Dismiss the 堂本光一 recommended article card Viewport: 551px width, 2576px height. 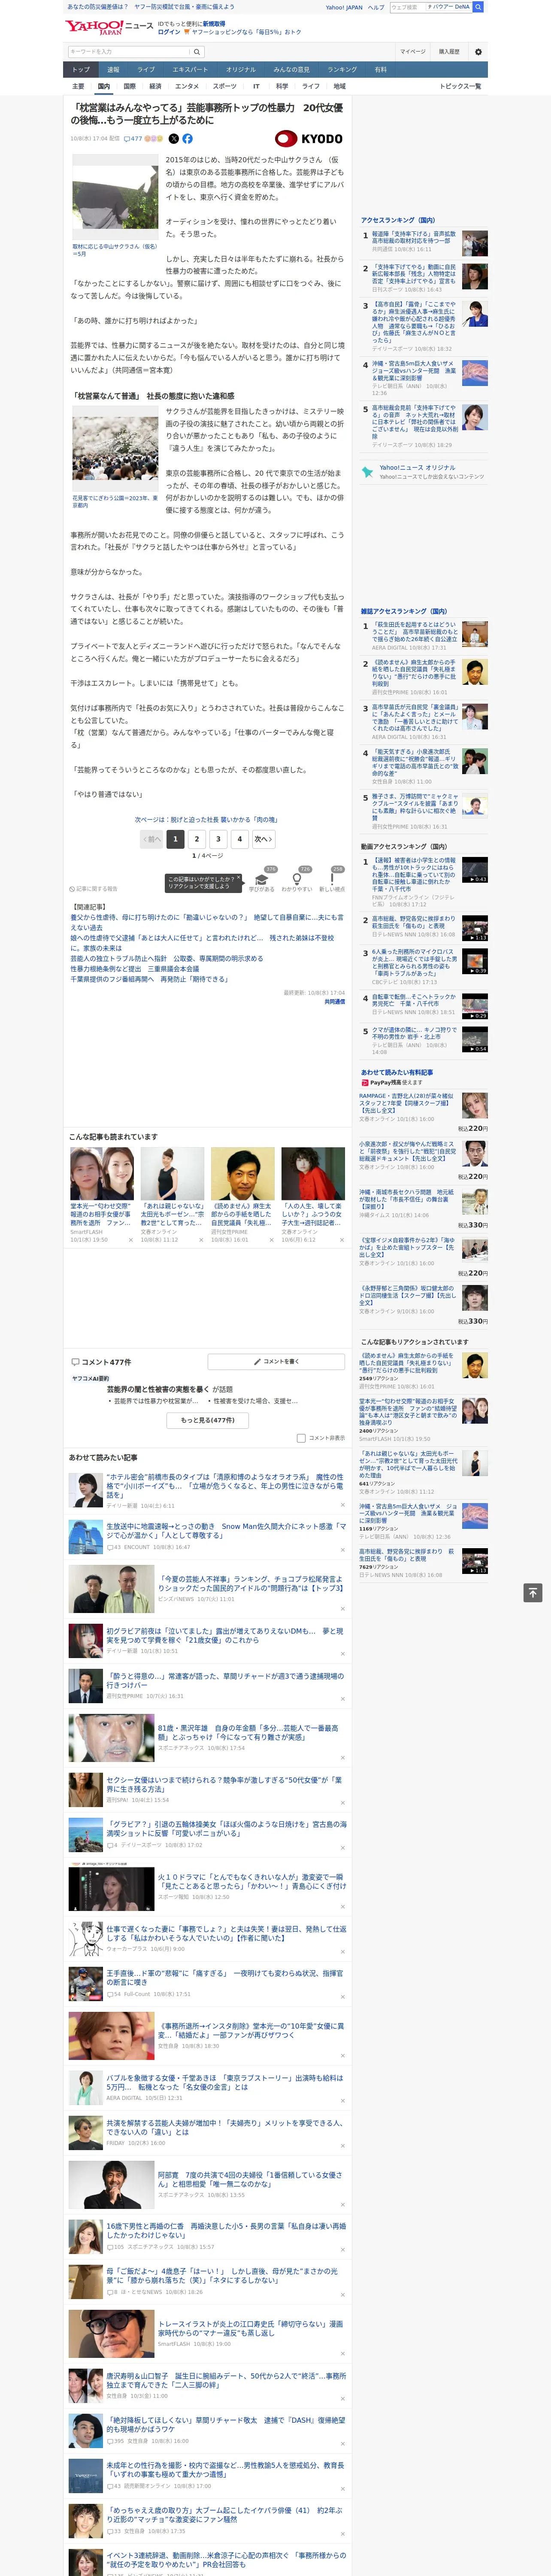pos(130,1240)
